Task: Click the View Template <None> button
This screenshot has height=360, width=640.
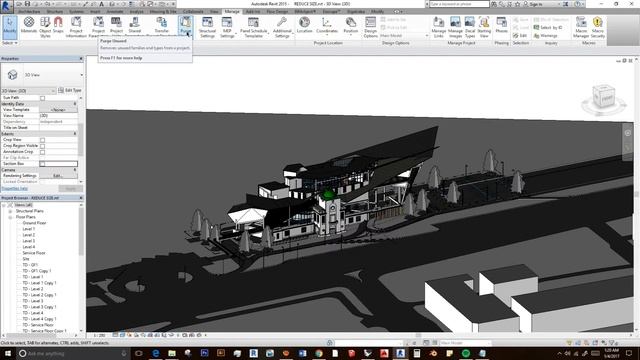Action: coord(58,110)
